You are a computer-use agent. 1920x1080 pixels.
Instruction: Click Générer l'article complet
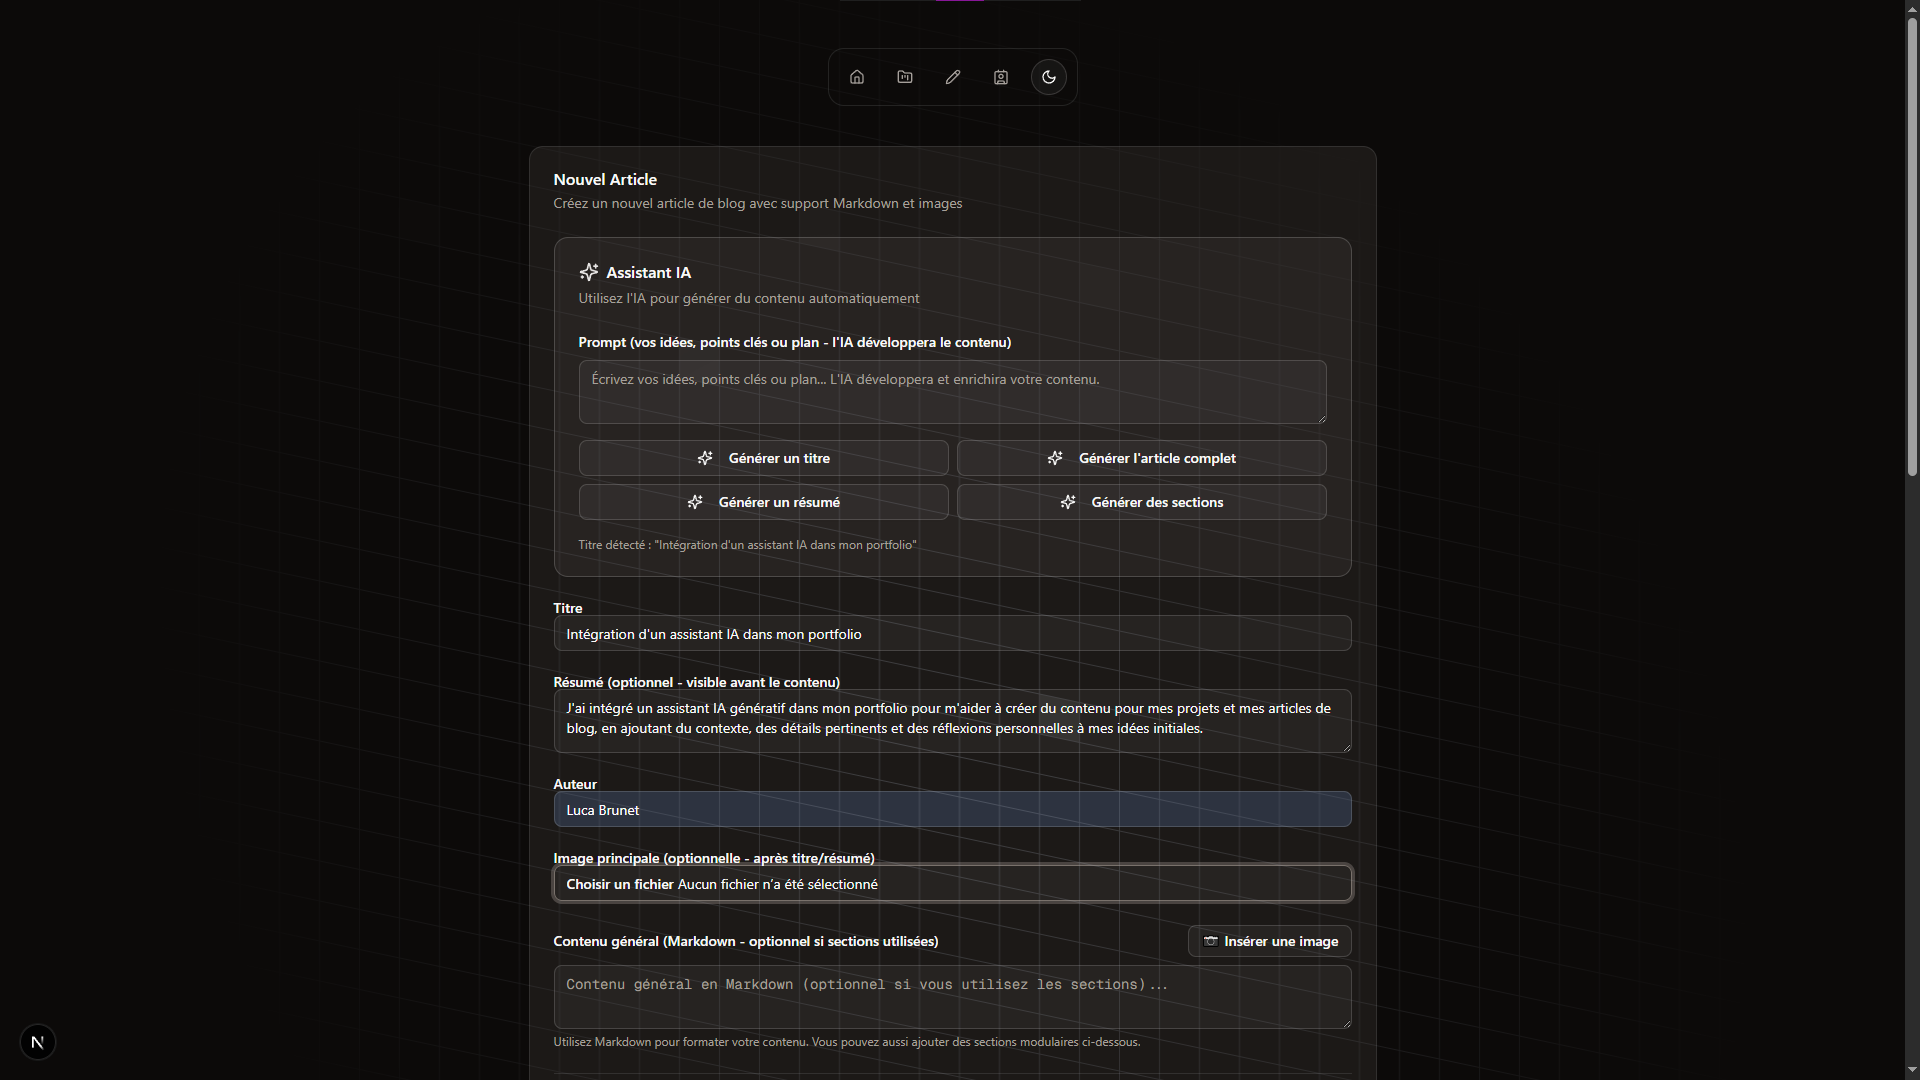tap(1141, 458)
